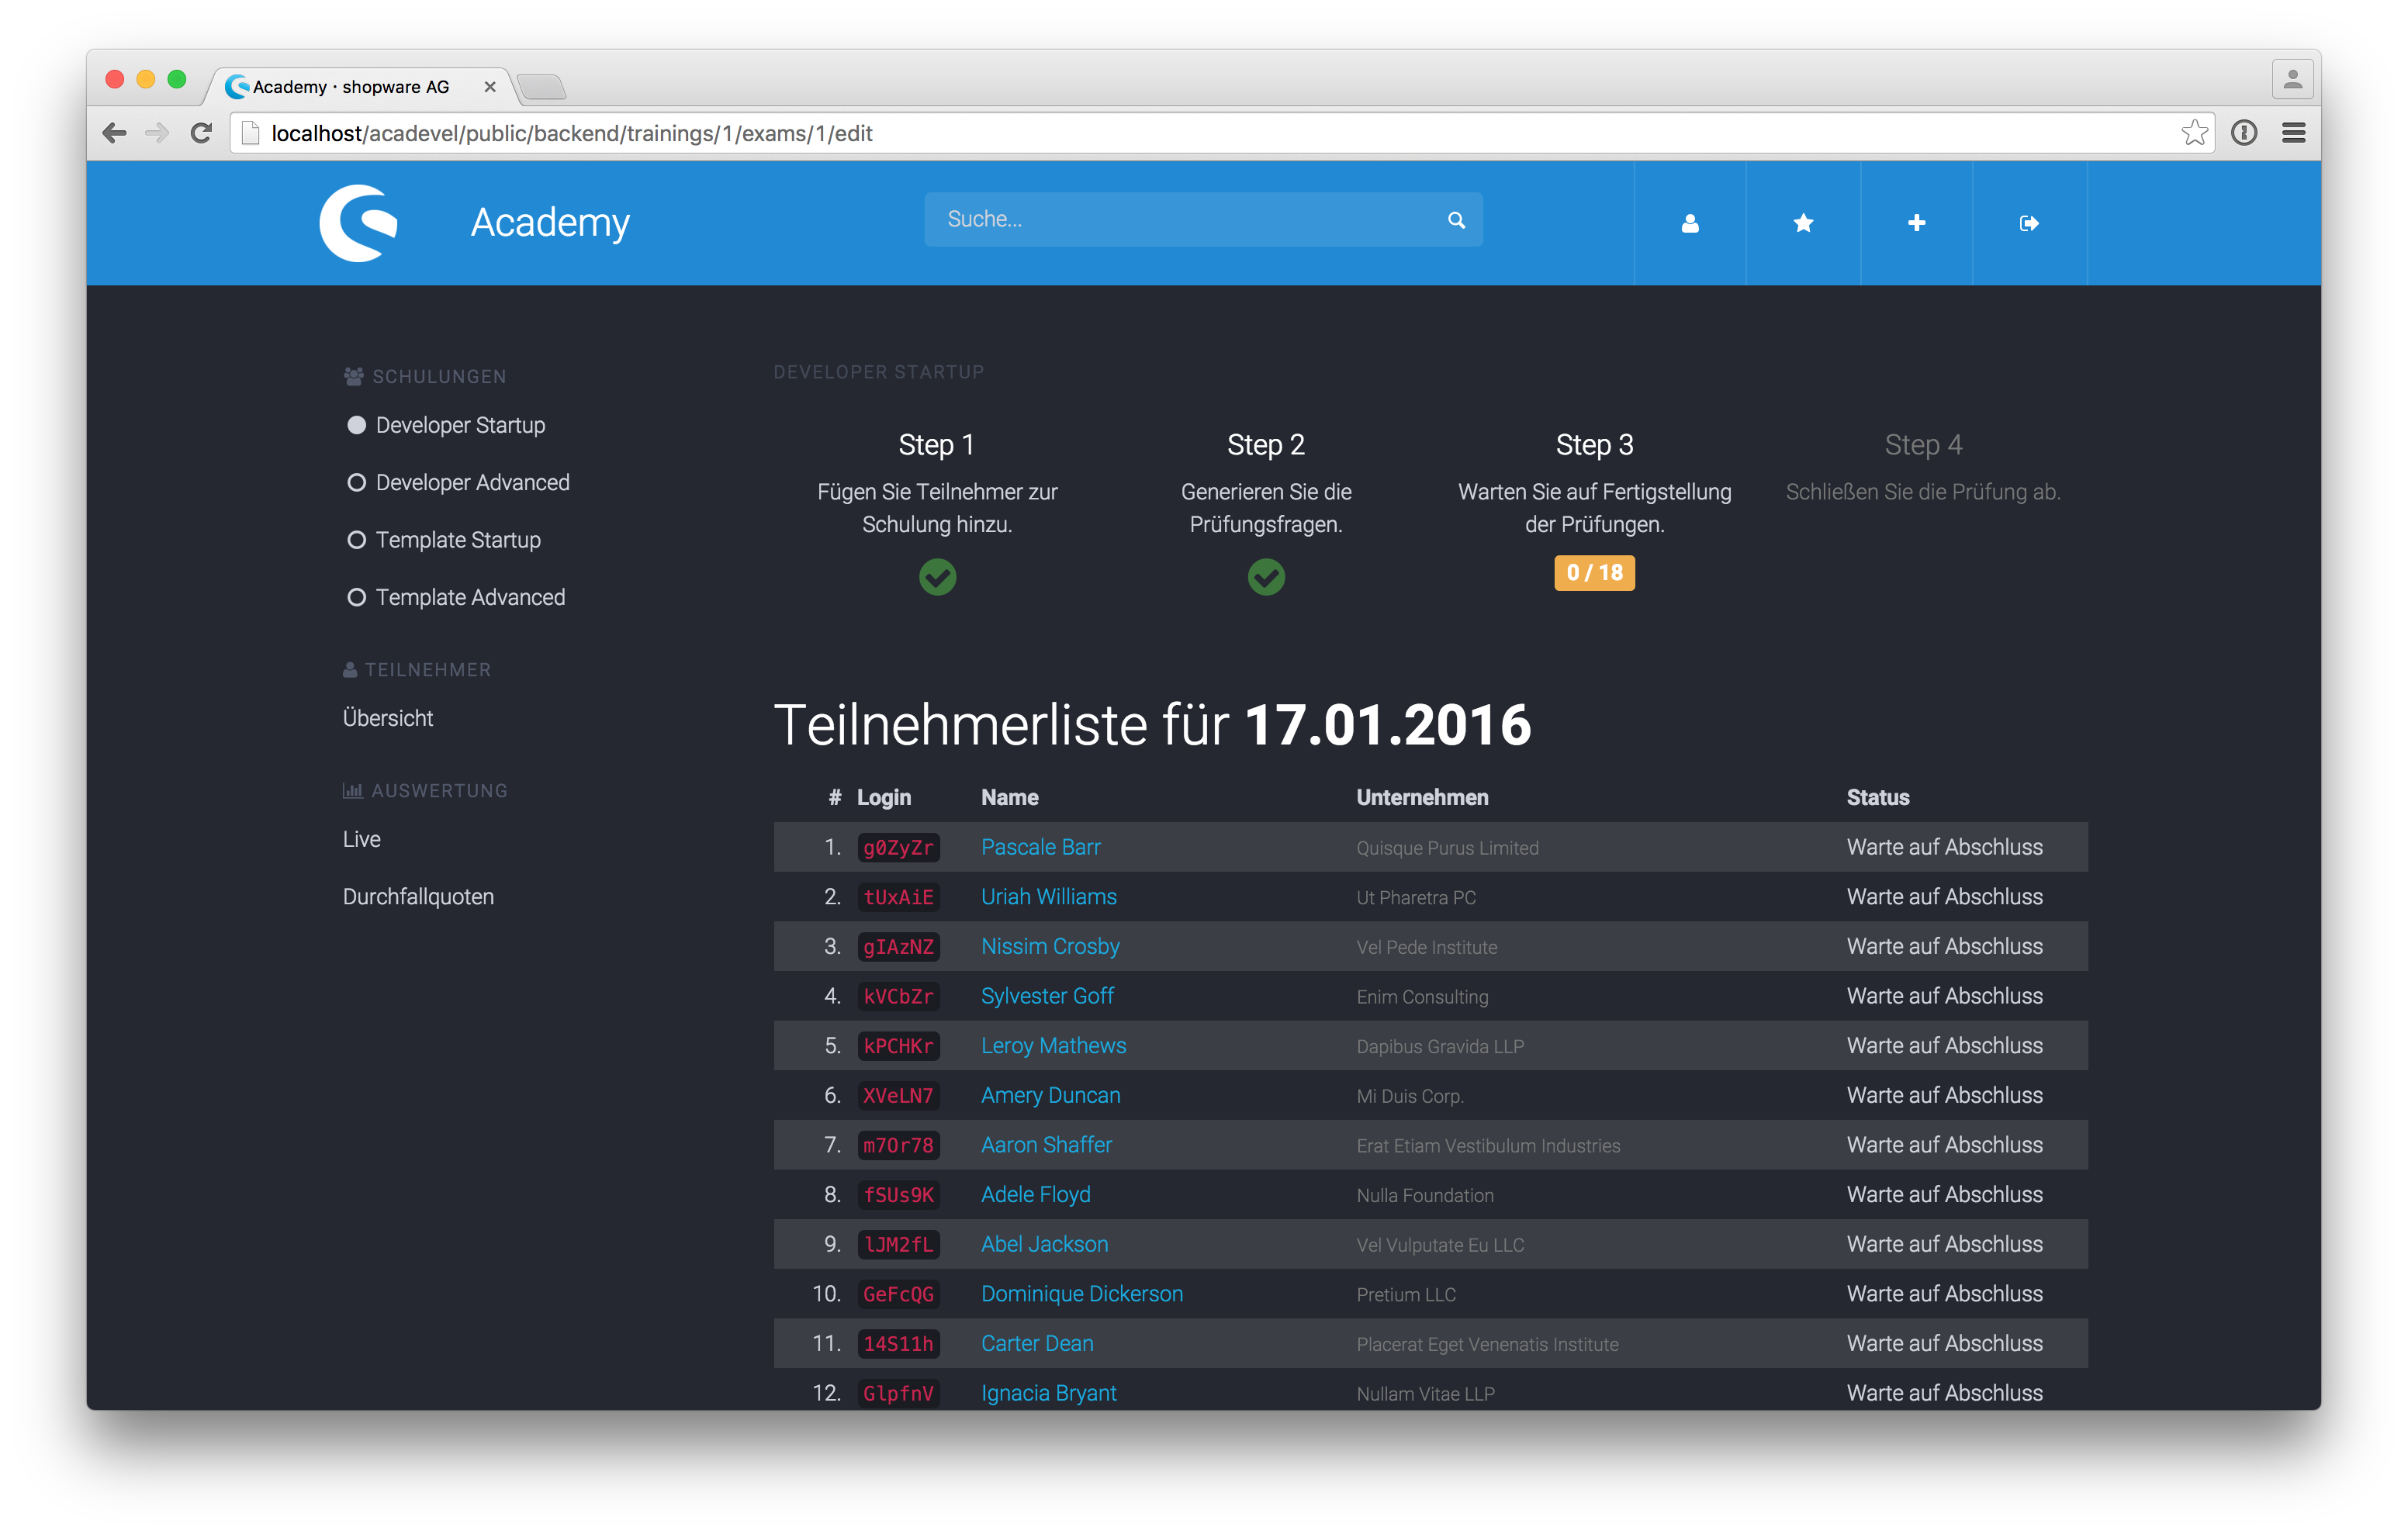2408x1534 pixels.
Task: Open the Live evaluation page
Action: [362, 839]
